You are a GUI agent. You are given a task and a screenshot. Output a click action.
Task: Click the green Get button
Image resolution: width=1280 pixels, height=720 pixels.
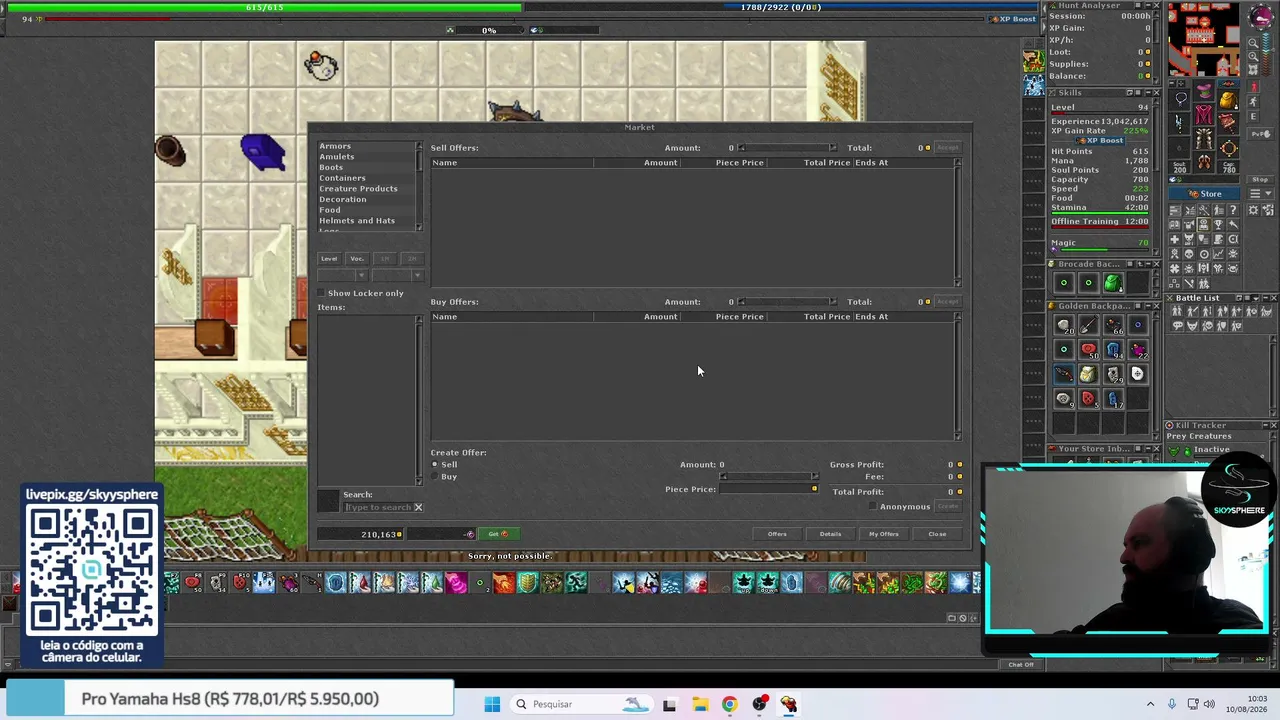[x=498, y=534]
